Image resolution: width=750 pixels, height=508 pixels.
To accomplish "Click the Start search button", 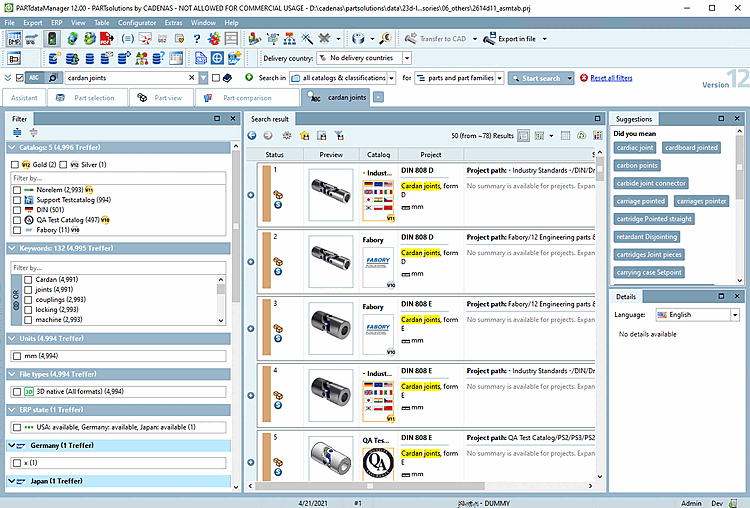I will [536, 77].
